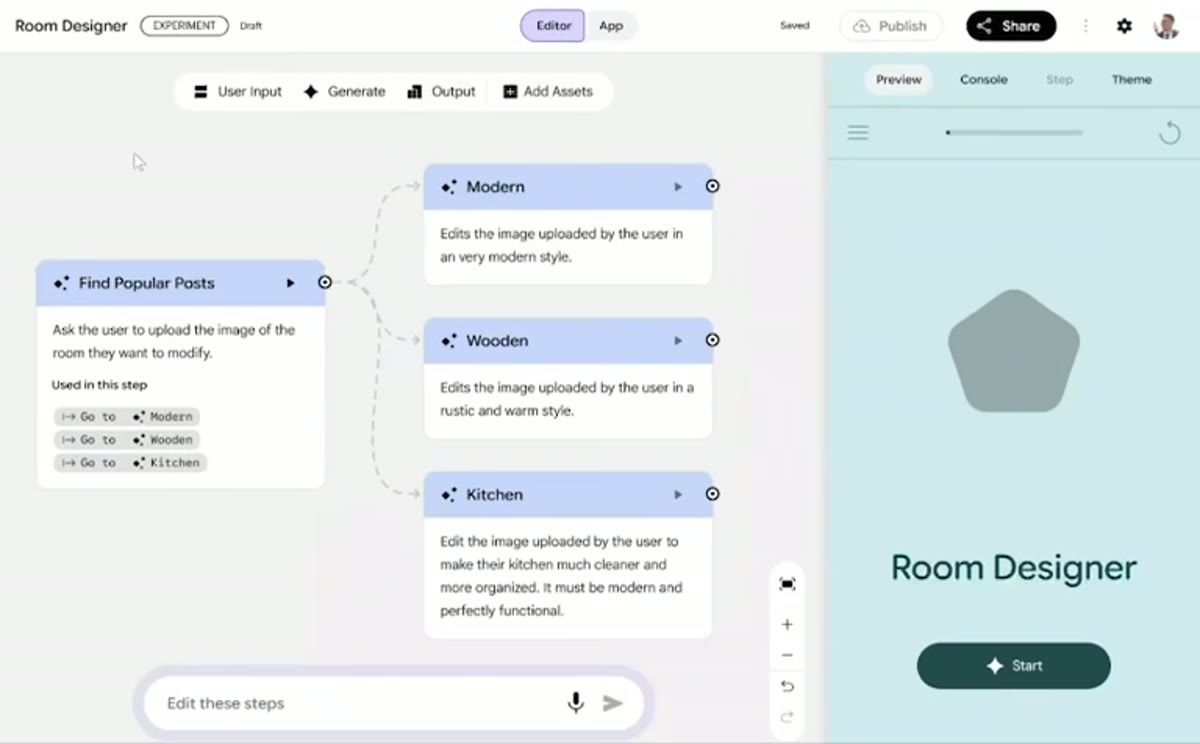Open the Preview tab

(x=898, y=79)
